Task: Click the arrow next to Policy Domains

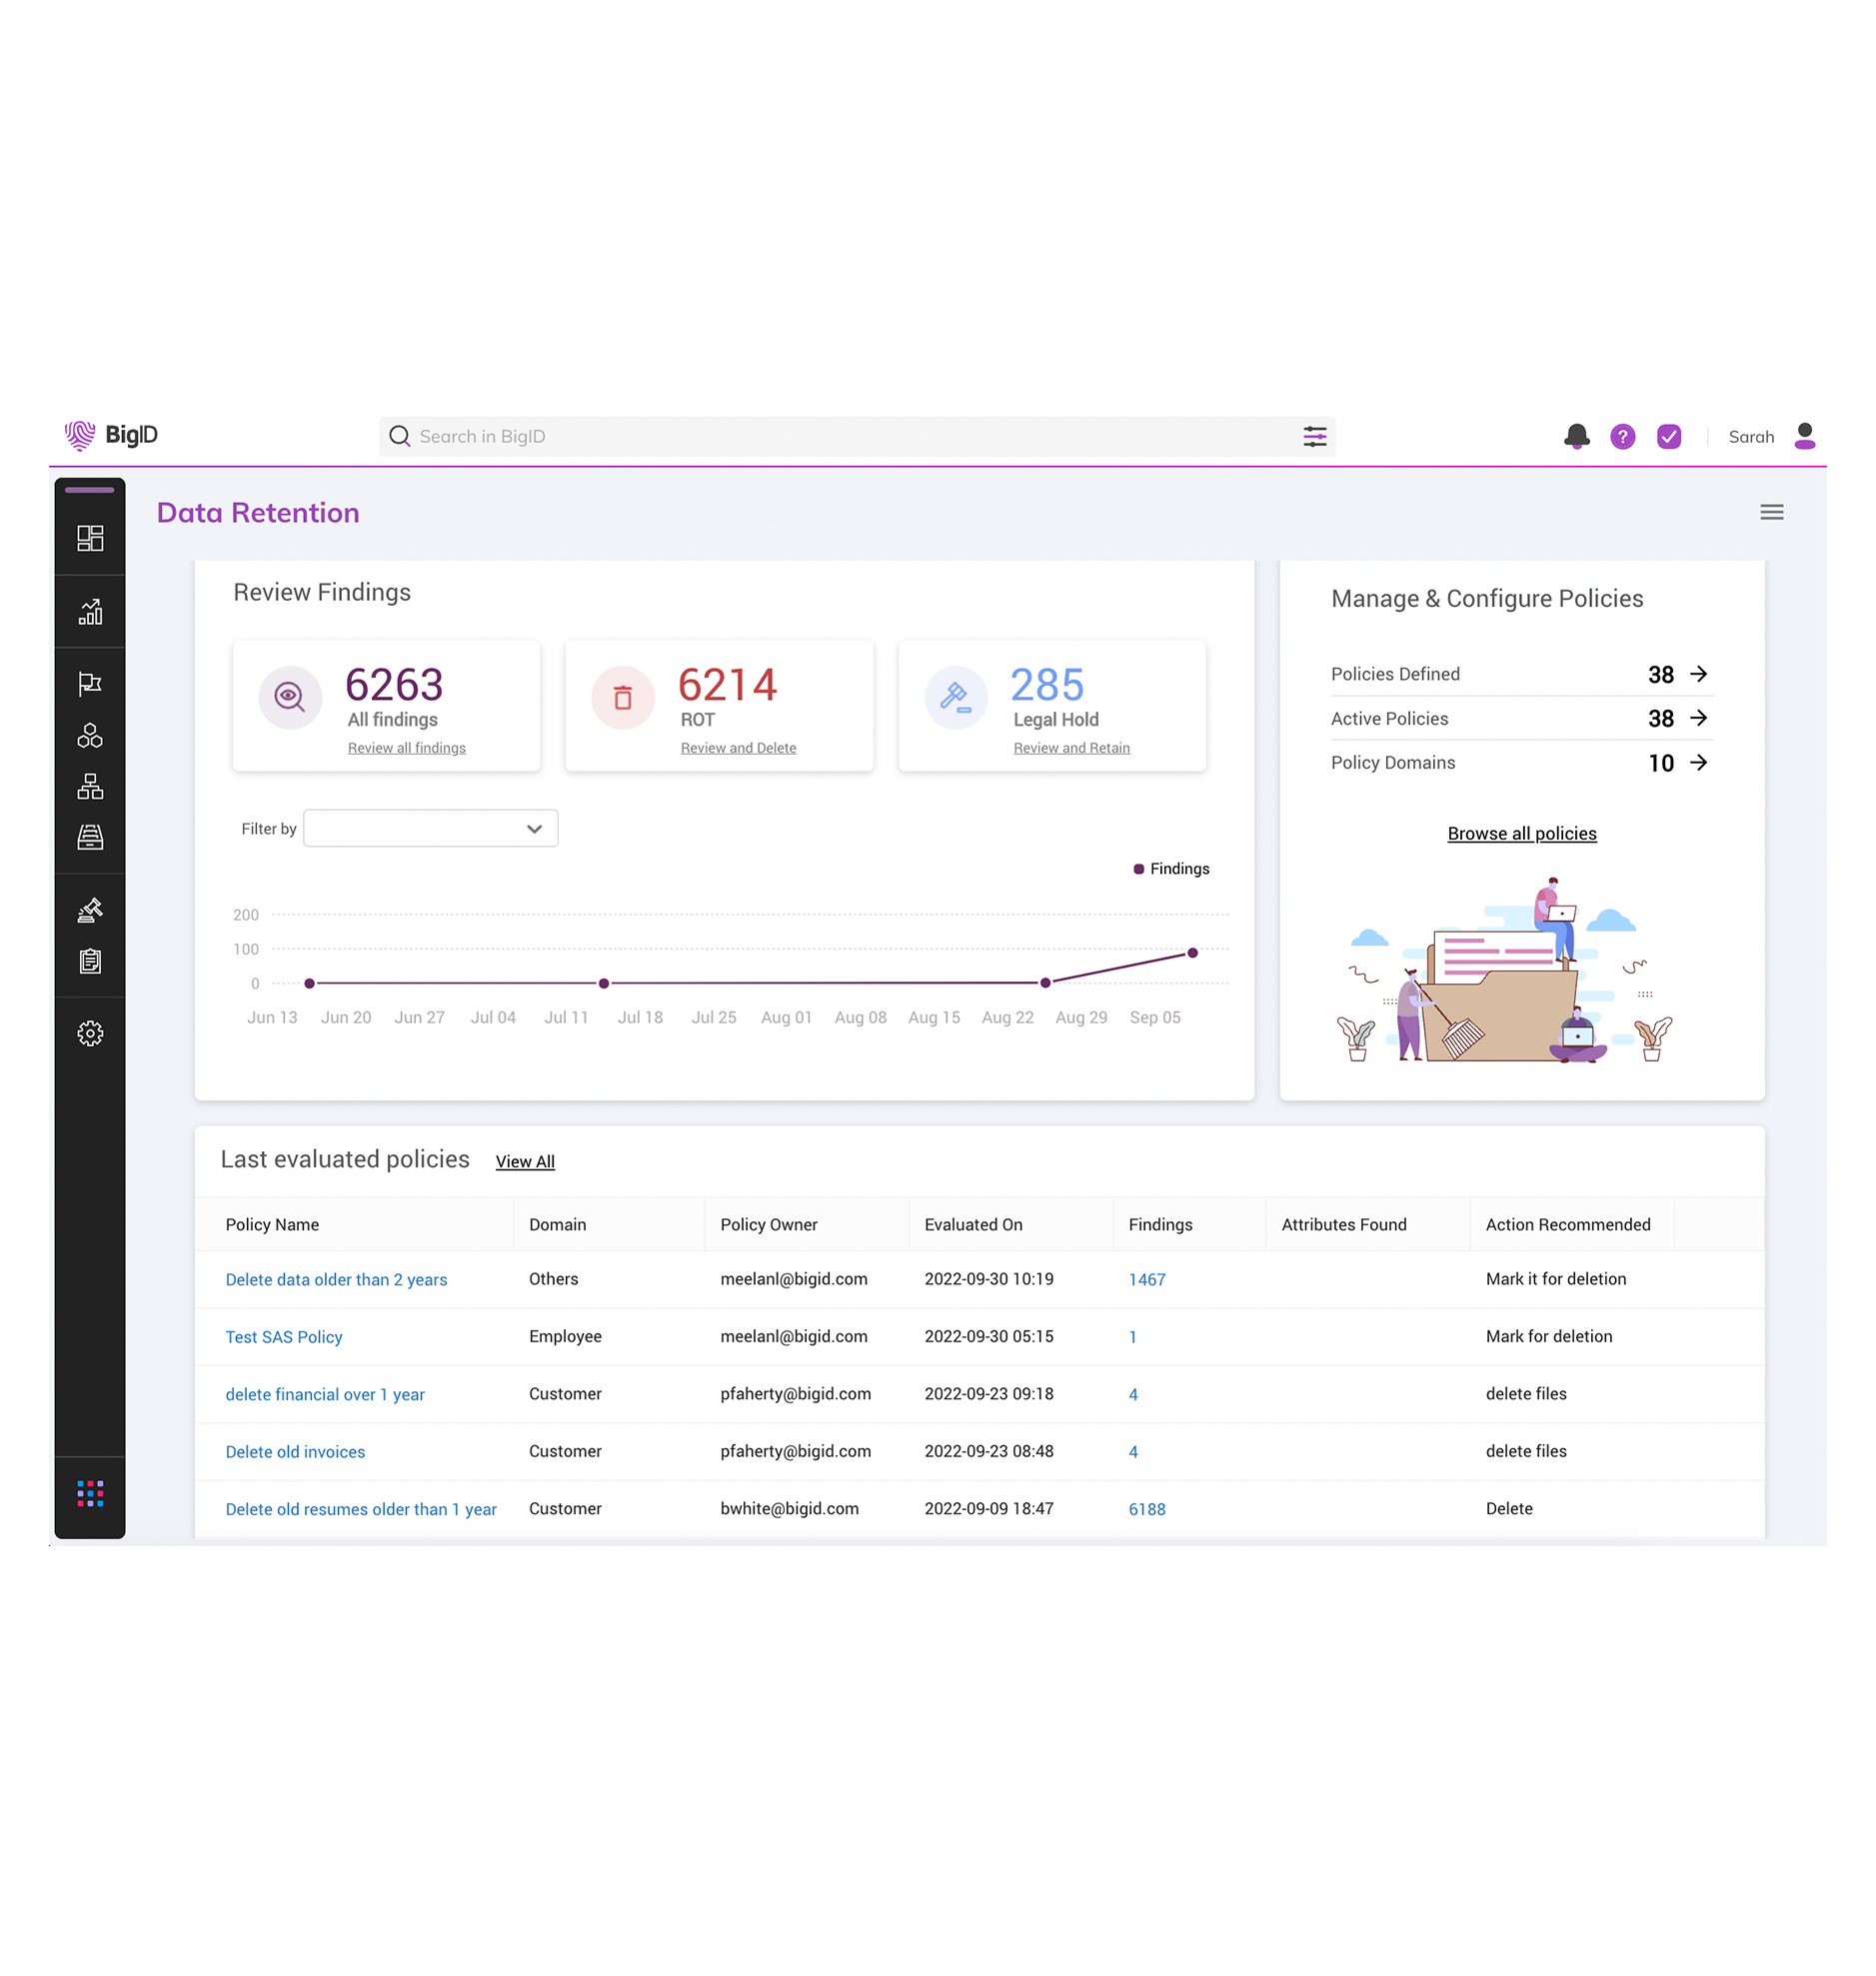Action: click(1698, 763)
